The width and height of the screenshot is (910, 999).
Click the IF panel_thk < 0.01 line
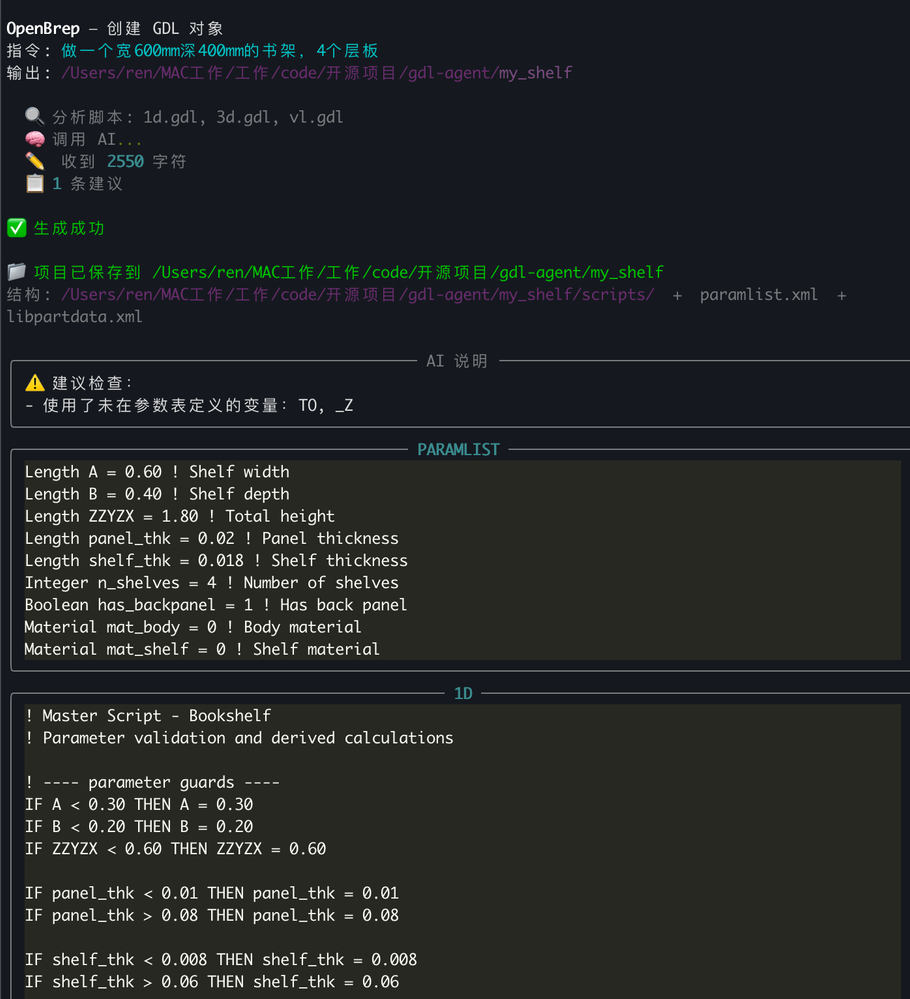coord(212,893)
